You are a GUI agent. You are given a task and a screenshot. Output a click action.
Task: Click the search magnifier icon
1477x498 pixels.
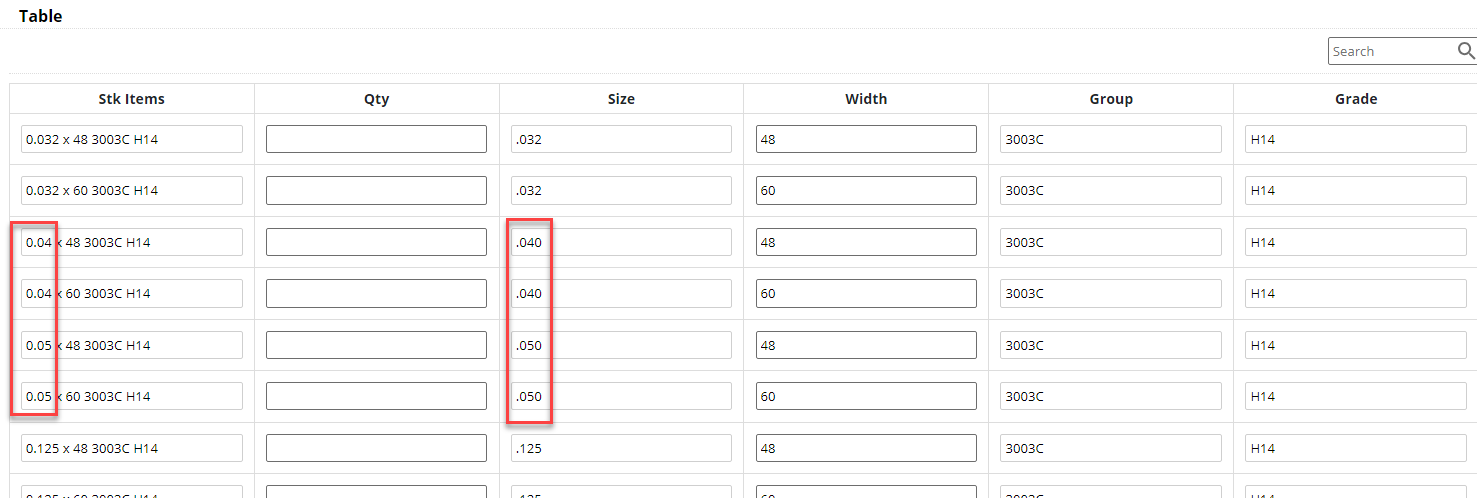(1466, 51)
